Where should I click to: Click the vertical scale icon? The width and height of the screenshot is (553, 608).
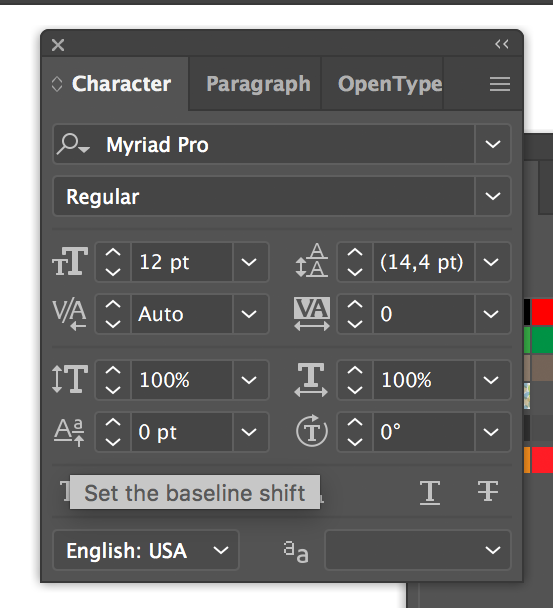(x=70, y=379)
